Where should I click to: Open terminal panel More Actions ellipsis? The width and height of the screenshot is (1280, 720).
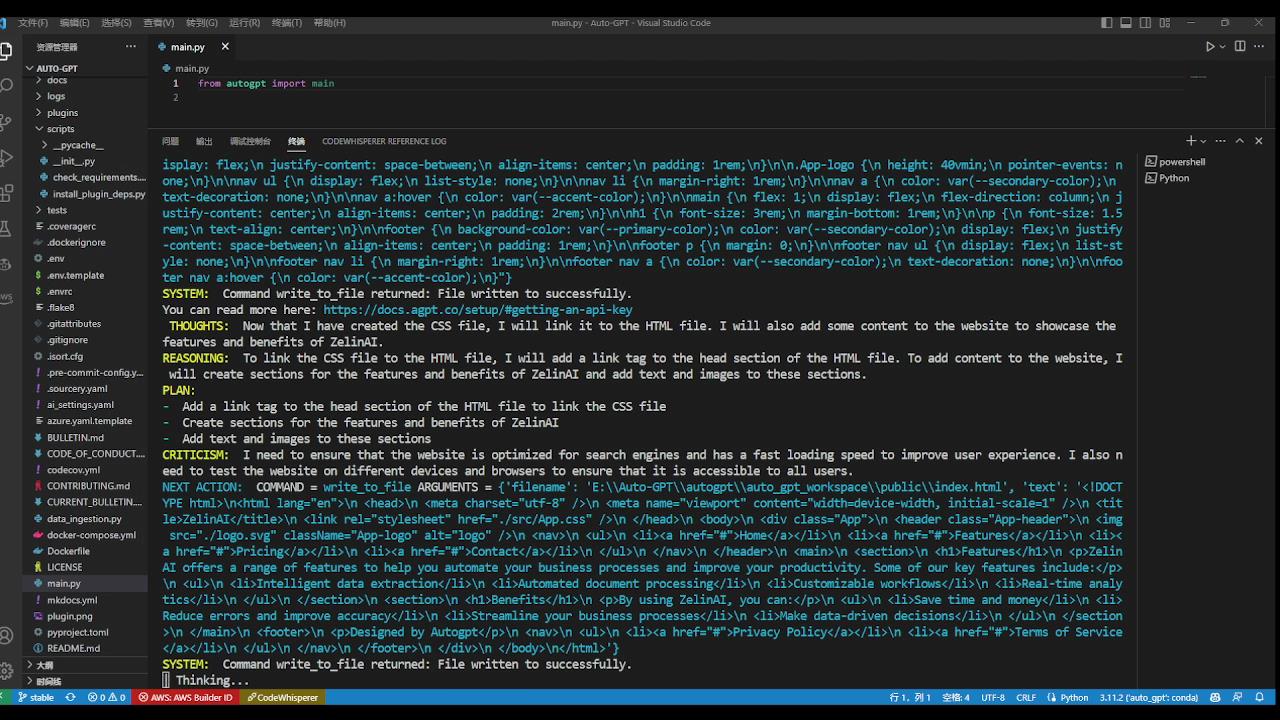pyautogui.click(x=1220, y=141)
